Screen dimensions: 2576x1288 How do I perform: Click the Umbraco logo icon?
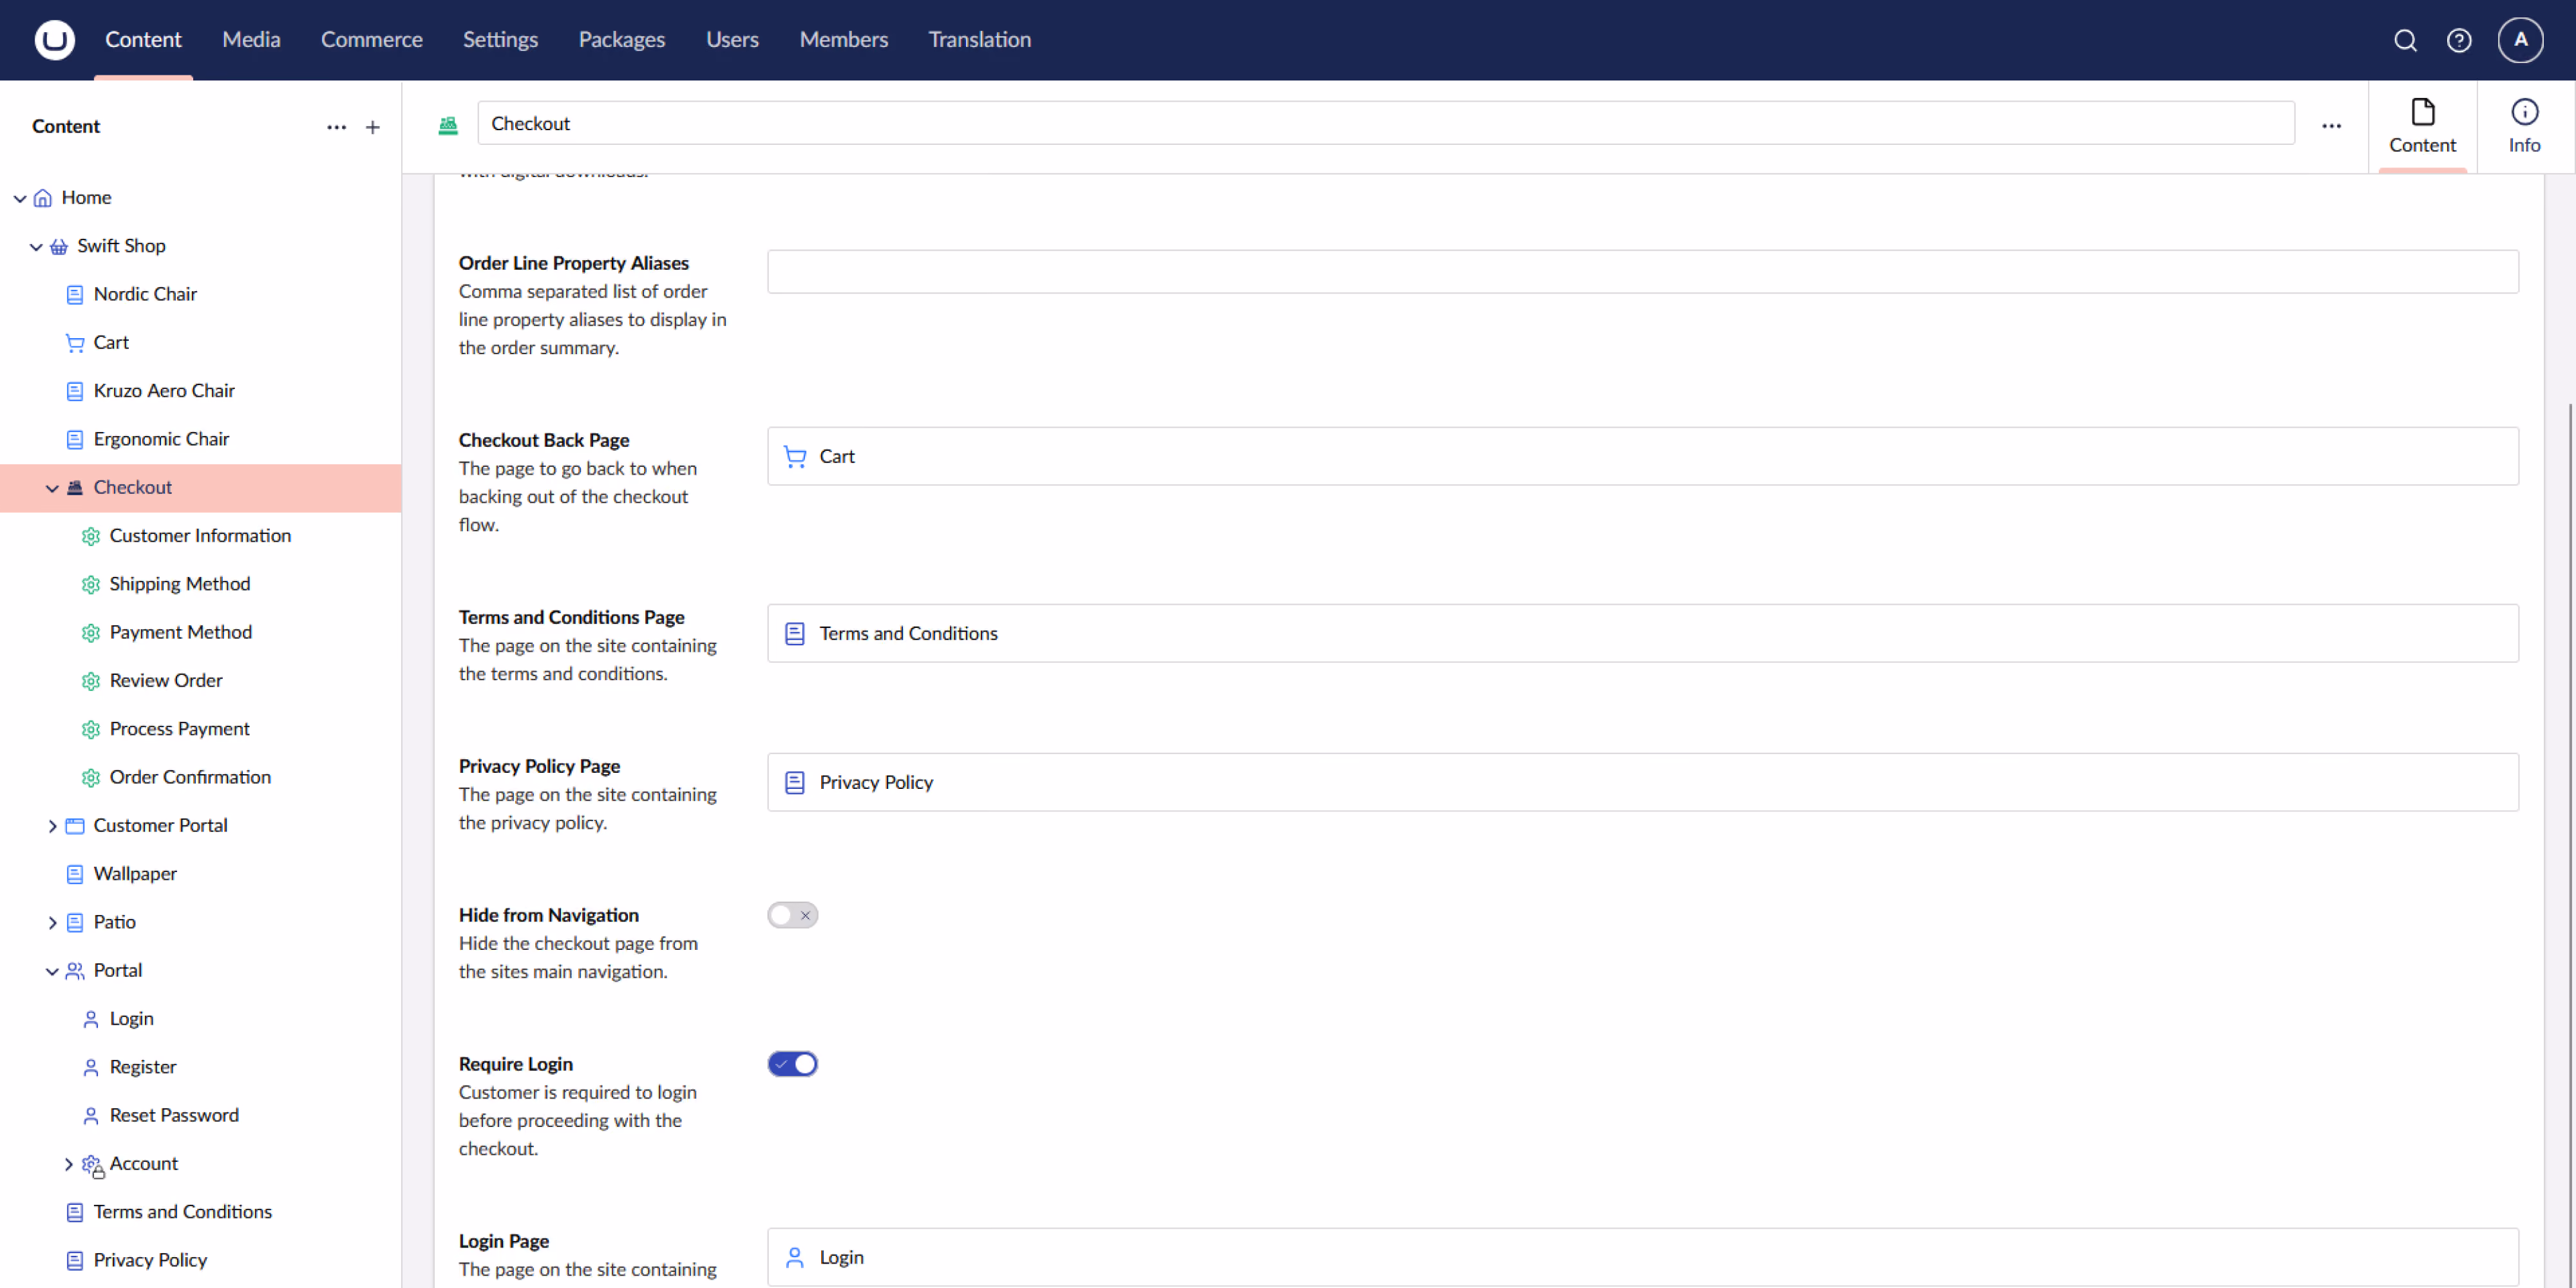[54, 40]
